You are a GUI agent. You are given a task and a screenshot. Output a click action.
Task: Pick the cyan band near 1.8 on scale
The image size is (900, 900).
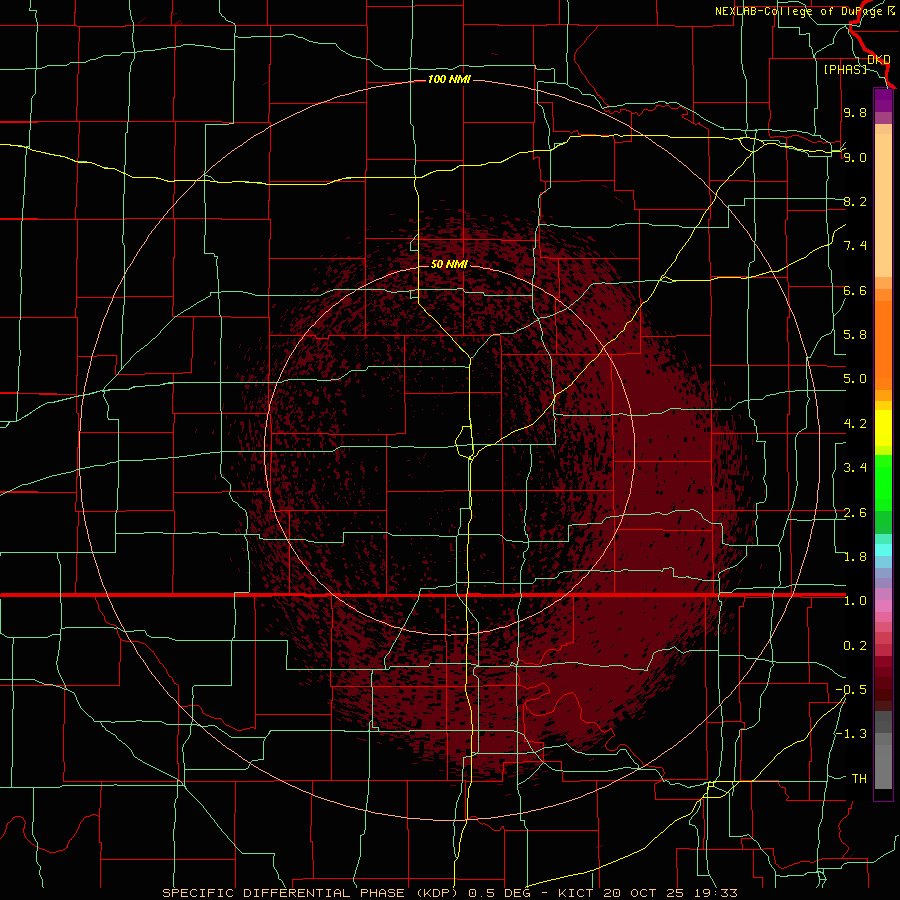click(883, 550)
